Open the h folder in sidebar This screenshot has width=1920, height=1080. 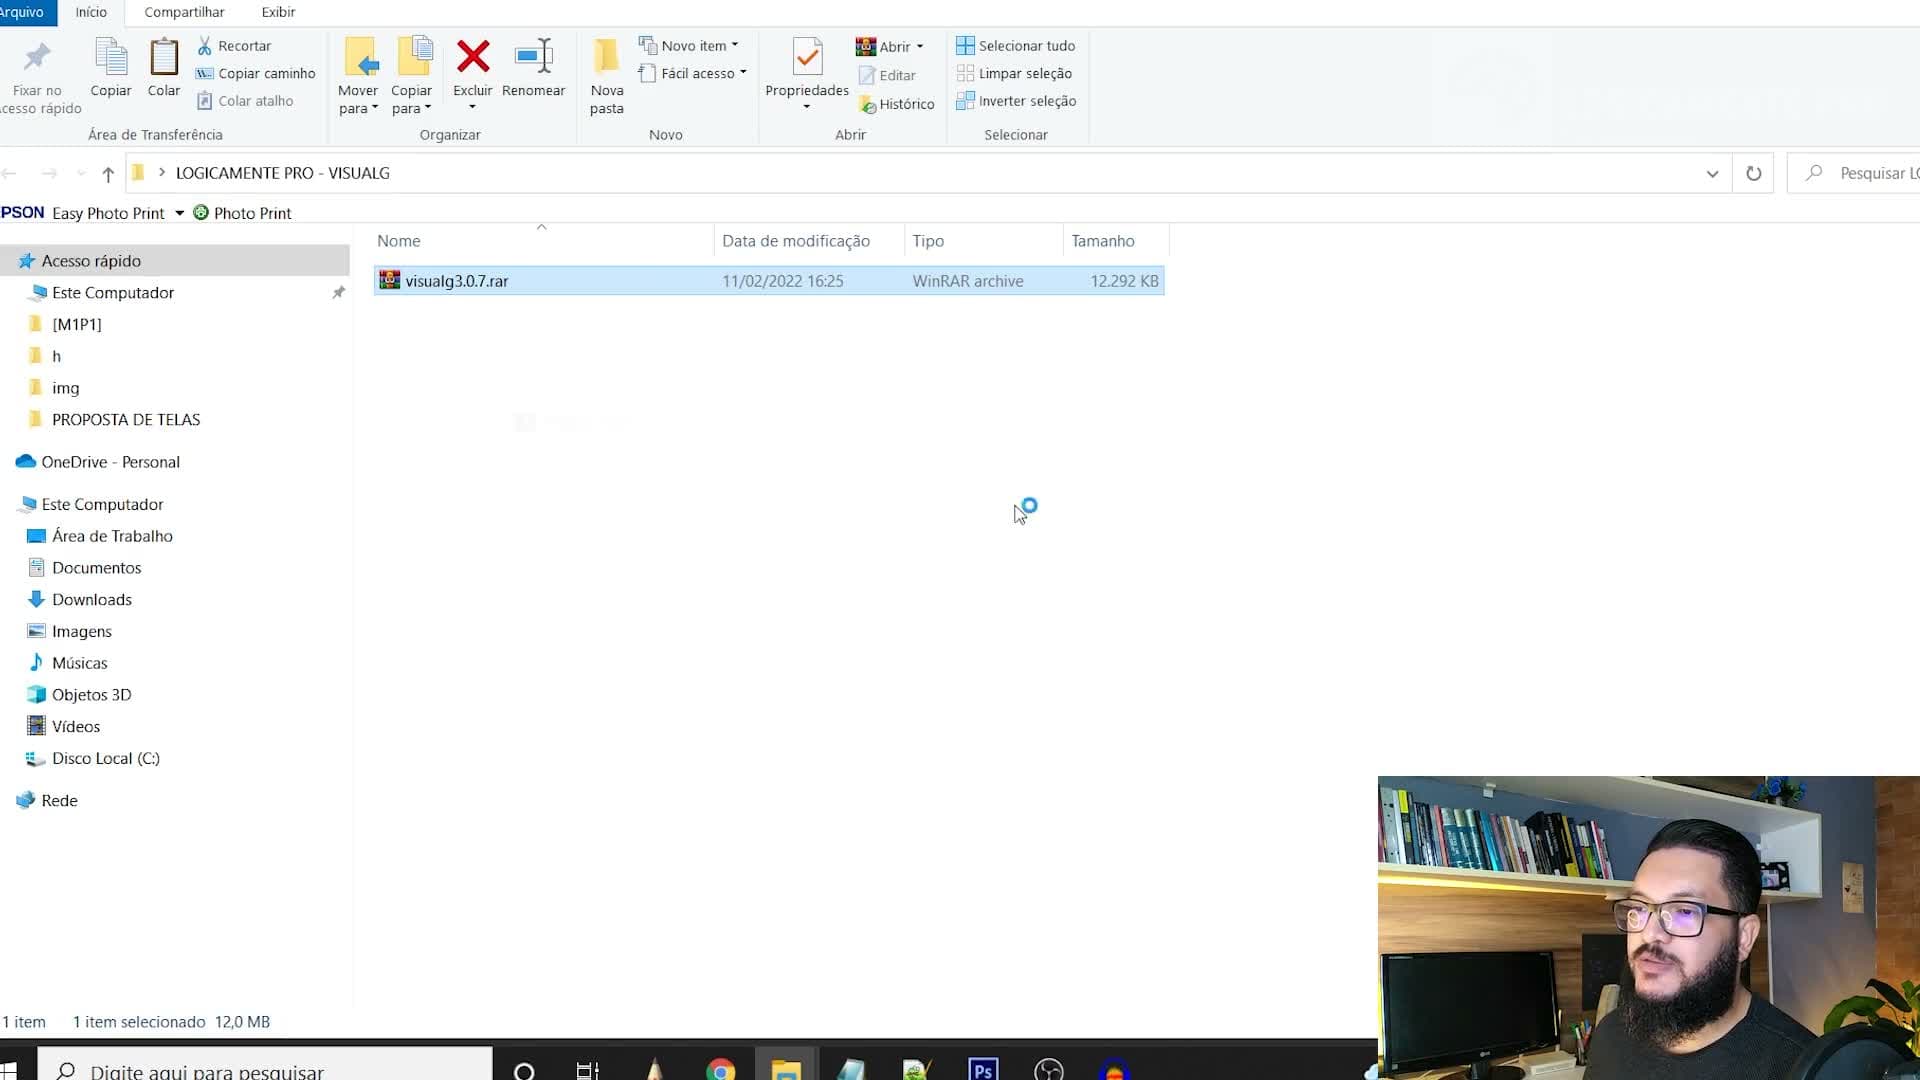[56, 356]
